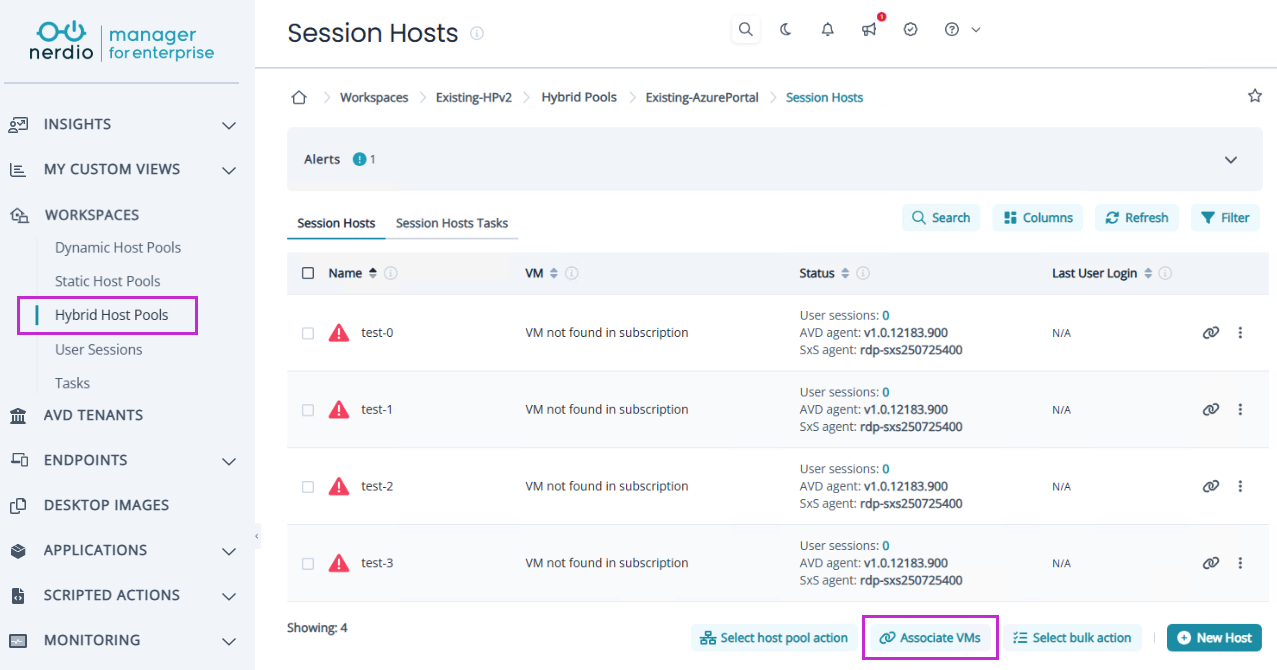Click the info icon next to VM column

(572, 273)
